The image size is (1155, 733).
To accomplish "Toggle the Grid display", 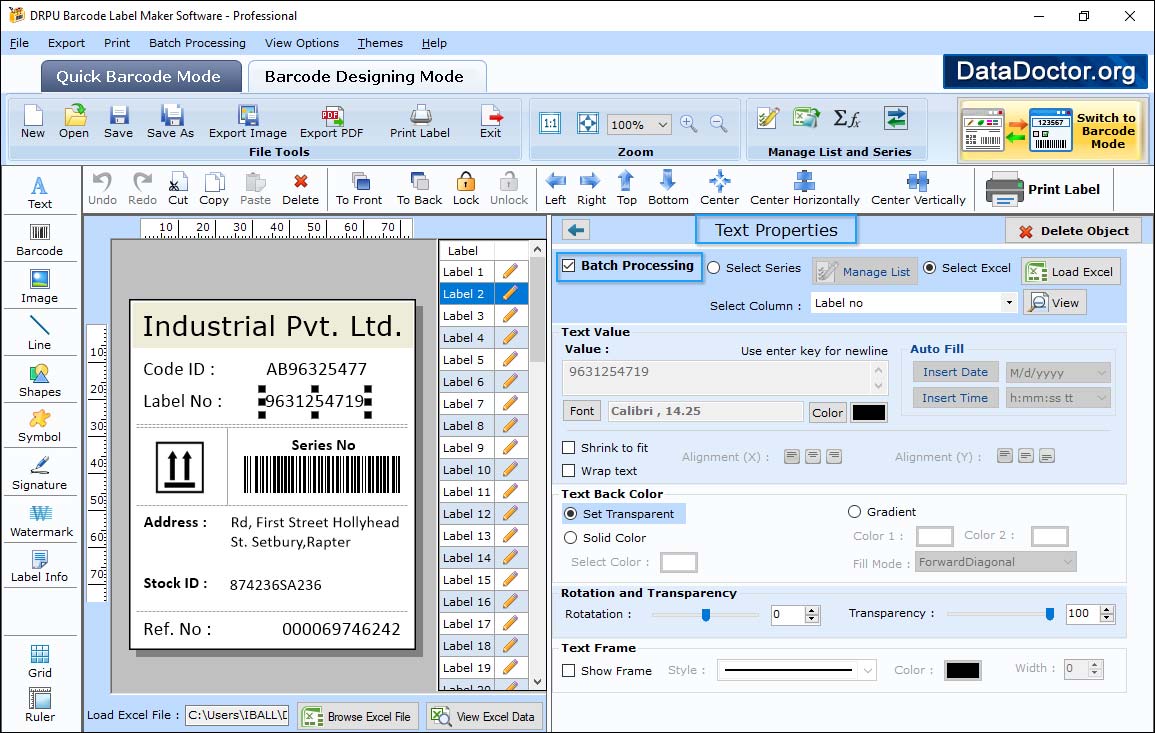I will (x=40, y=662).
